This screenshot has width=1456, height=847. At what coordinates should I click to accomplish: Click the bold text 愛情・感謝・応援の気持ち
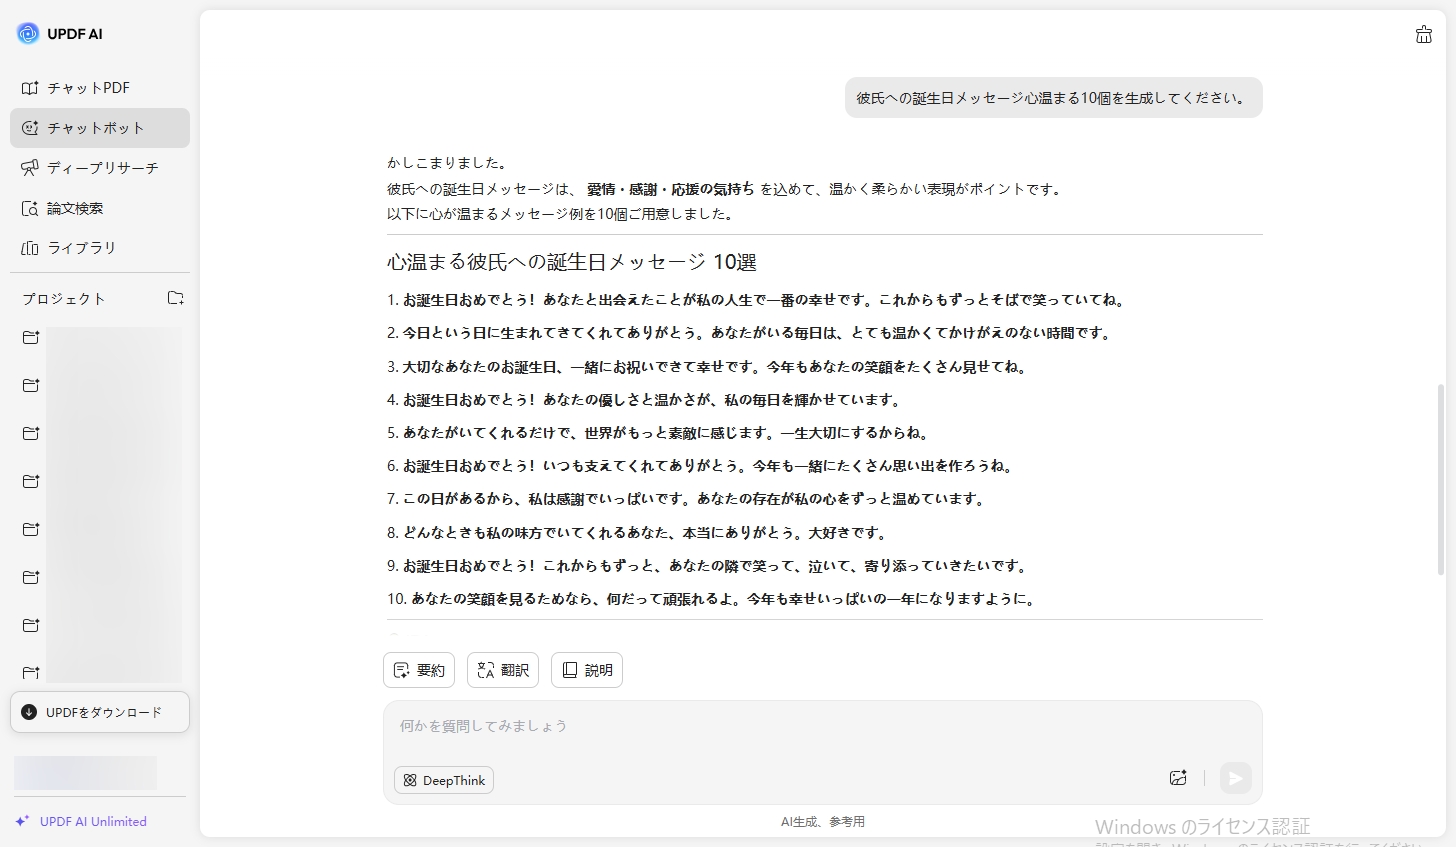pos(670,189)
